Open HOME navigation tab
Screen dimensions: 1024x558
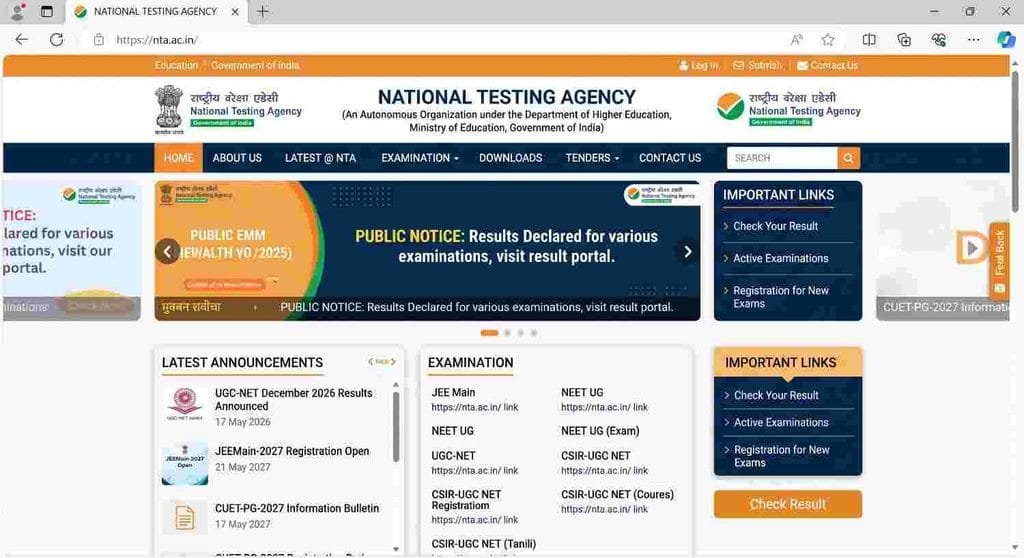click(178, 158)
